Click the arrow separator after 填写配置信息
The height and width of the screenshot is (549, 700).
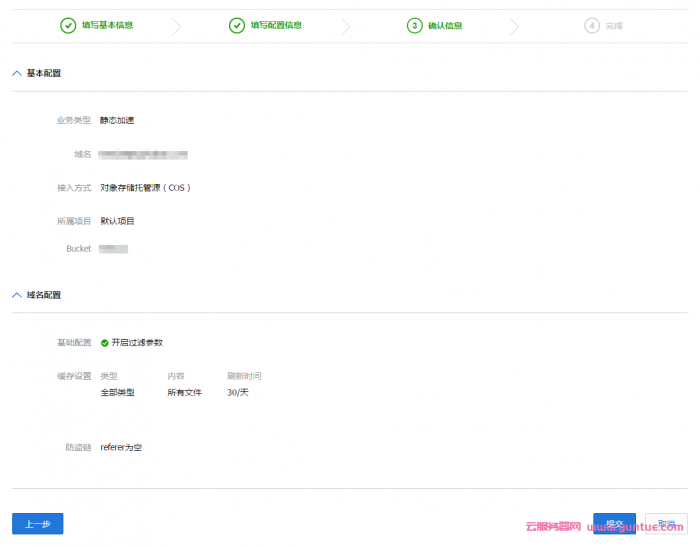click(346, 27)
